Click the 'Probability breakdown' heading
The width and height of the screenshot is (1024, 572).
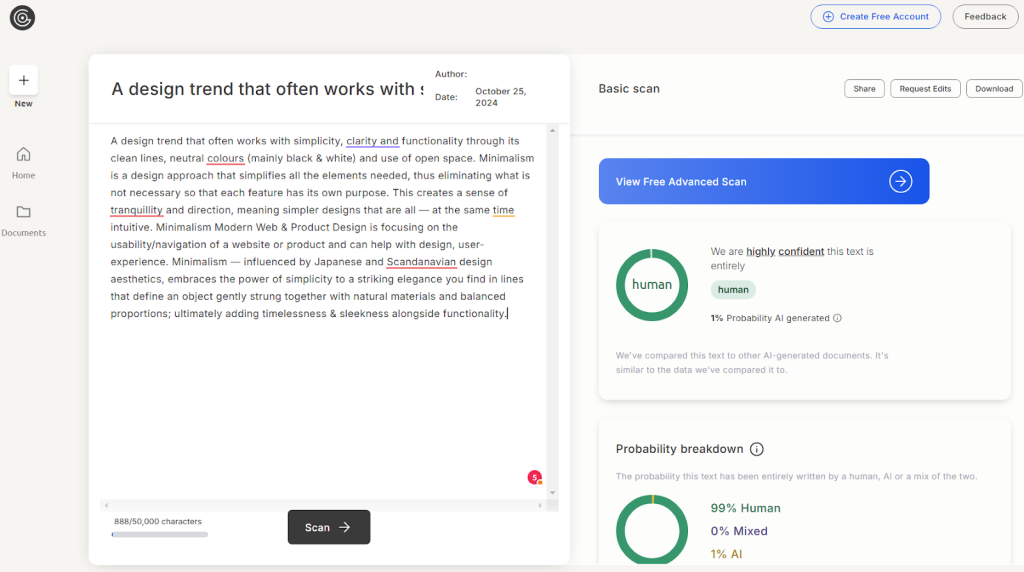click(x=679, y=449)
